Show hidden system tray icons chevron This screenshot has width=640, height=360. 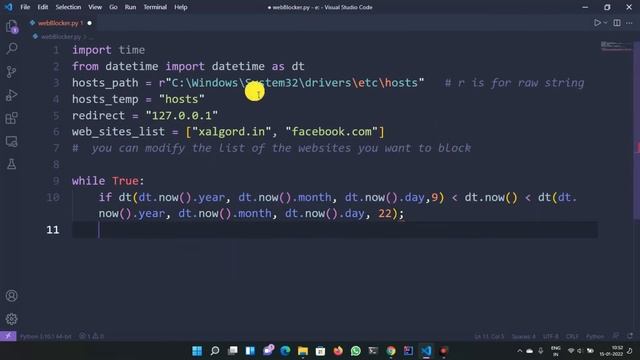click(x=519, y=351)
